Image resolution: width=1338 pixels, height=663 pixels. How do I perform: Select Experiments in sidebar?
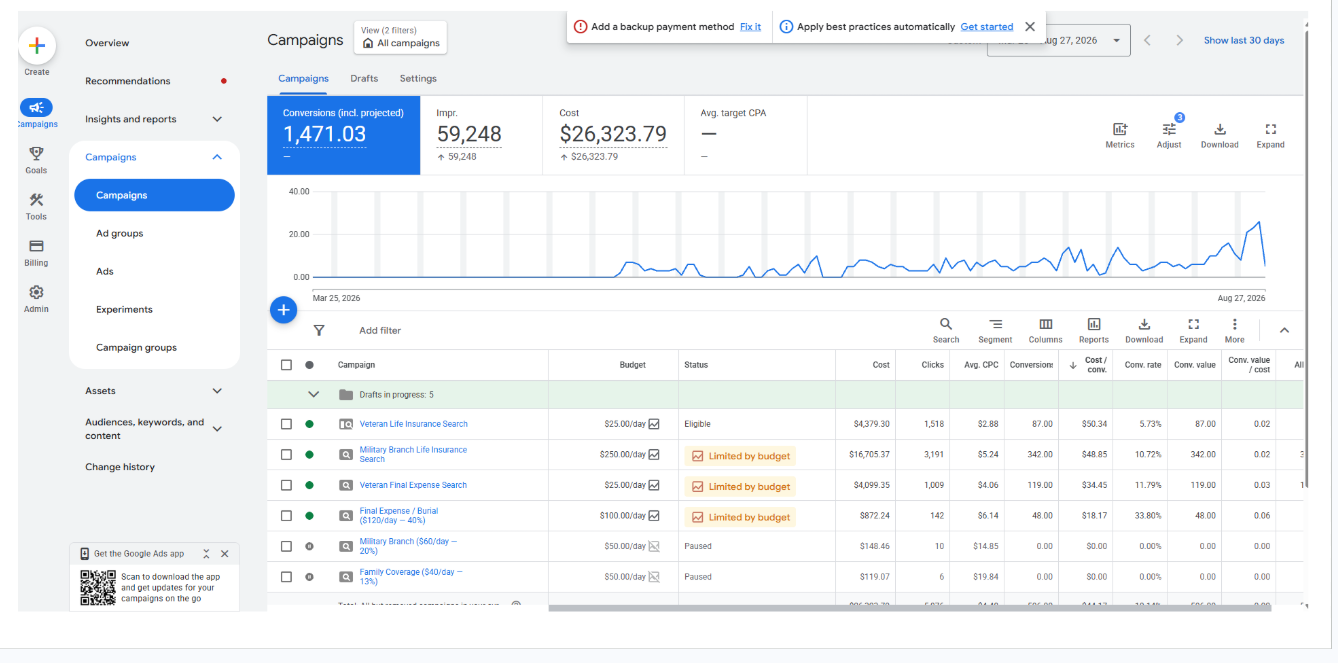[125, 309]
